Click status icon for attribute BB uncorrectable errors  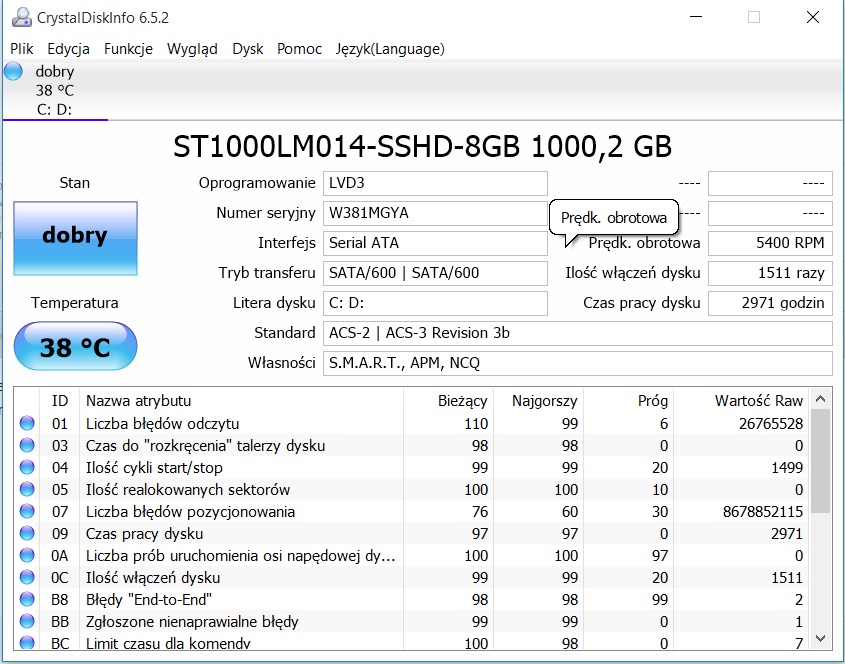click(27, 621)
